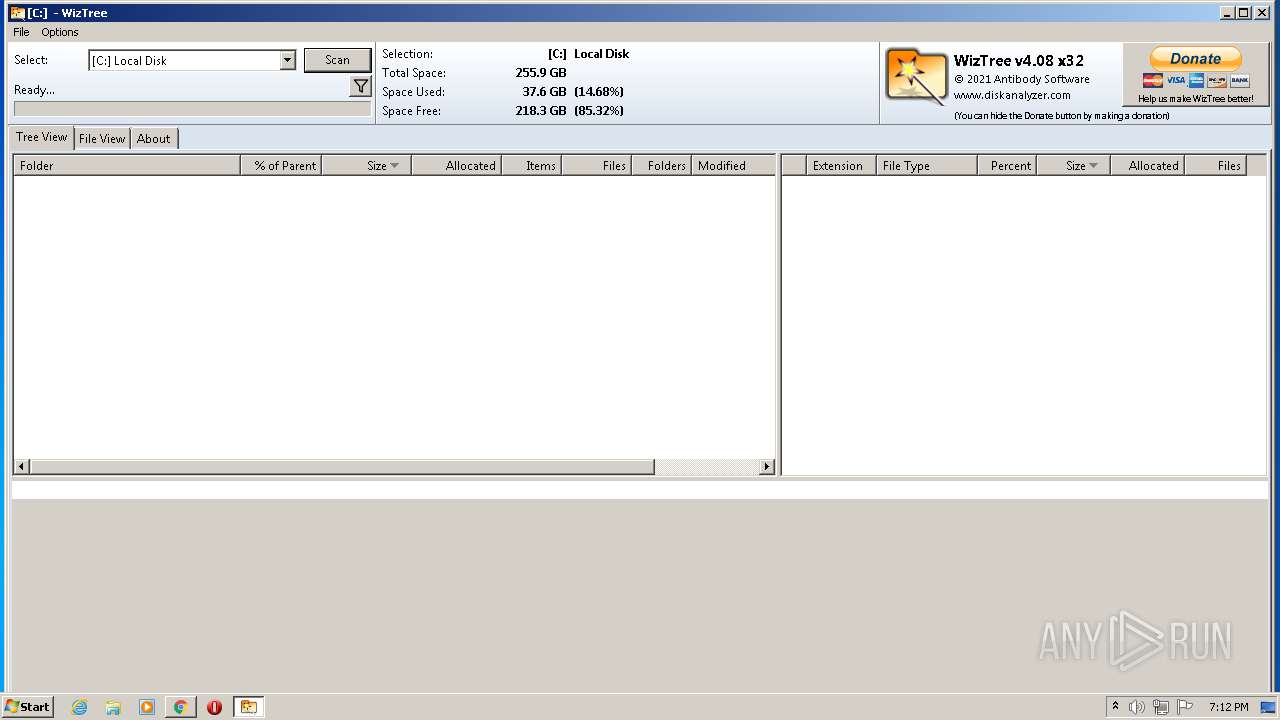Select WizTree taskbar button
1280x720 pixels.
point(248,707)
